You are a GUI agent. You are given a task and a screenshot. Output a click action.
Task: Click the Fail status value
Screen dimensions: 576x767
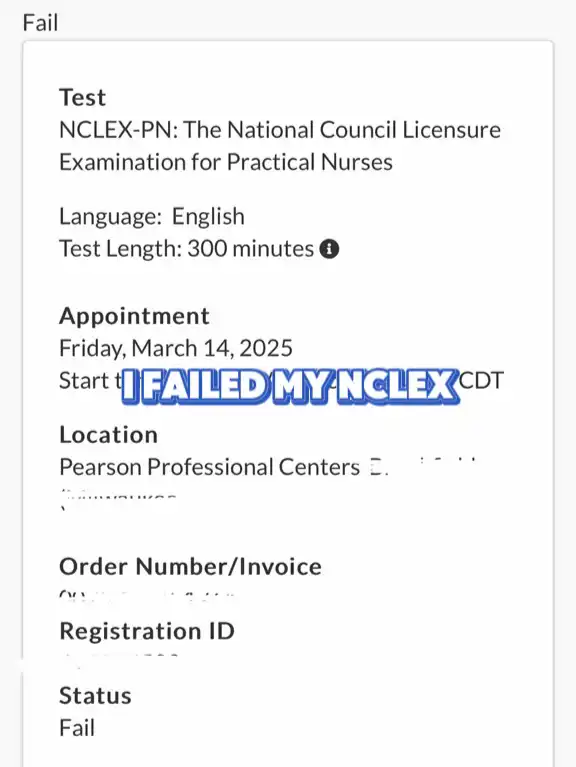click(x=77, y=728)
